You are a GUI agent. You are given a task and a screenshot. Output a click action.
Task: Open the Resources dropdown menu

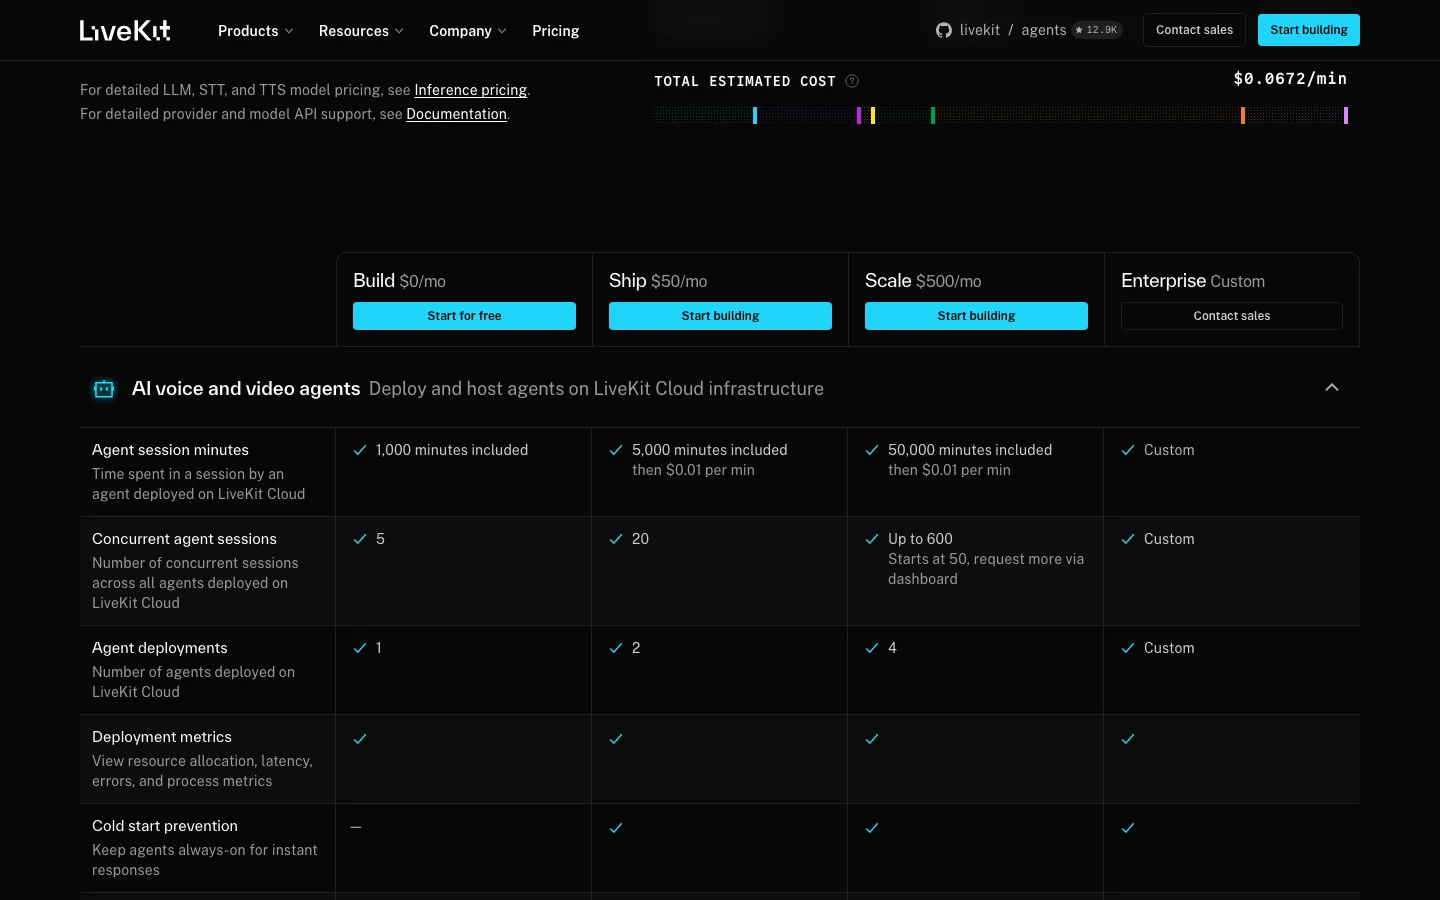click(361, 31)
